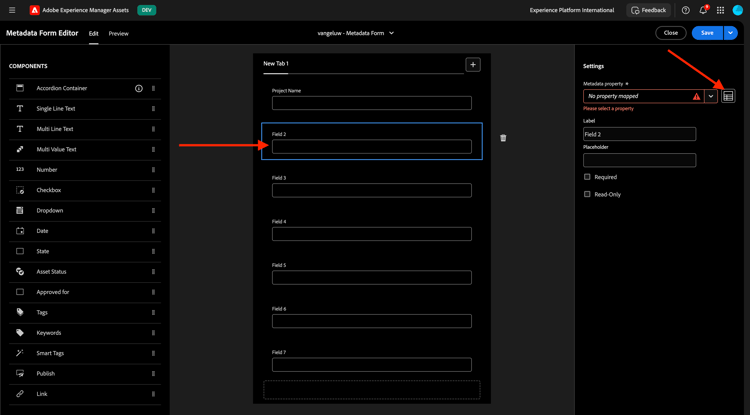Click the Asset Status component label
The height and width of the screenshot is (415, 750).
[51, 272]
